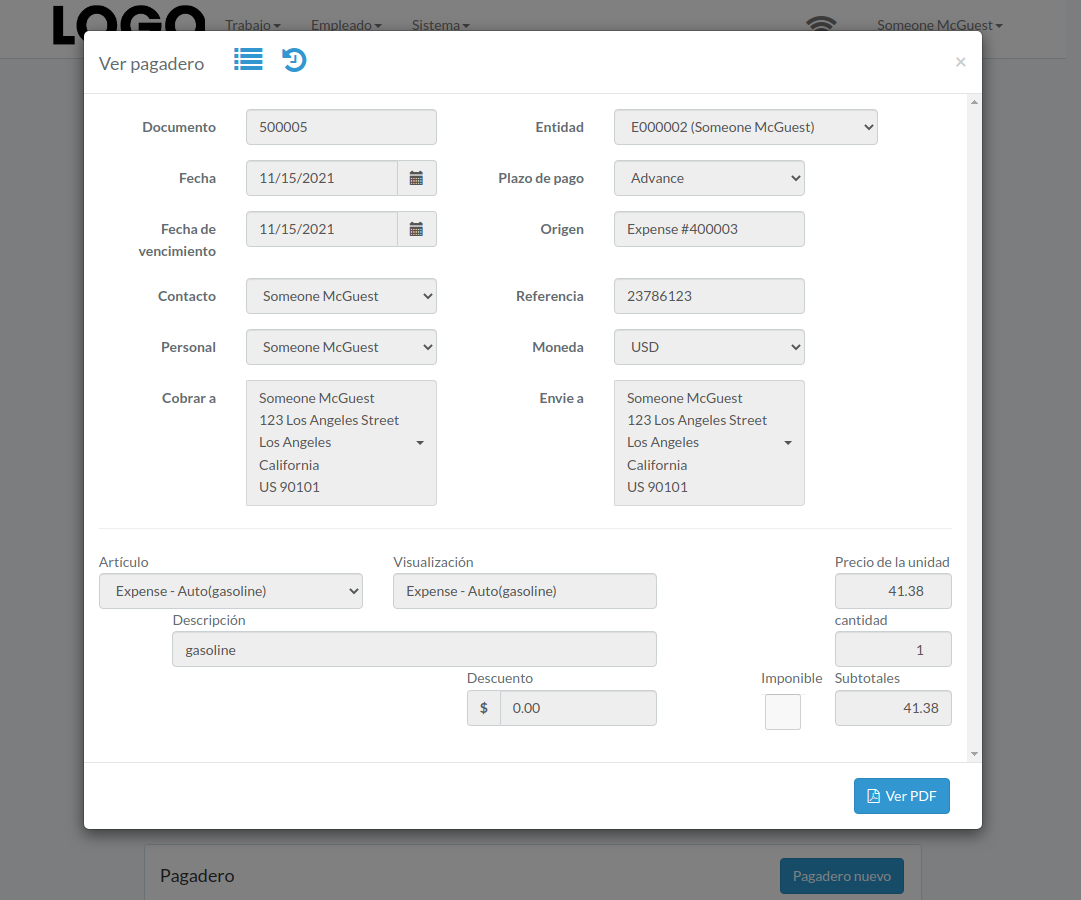Expand the Moneda currency dropdown

(x=709, y=347)
